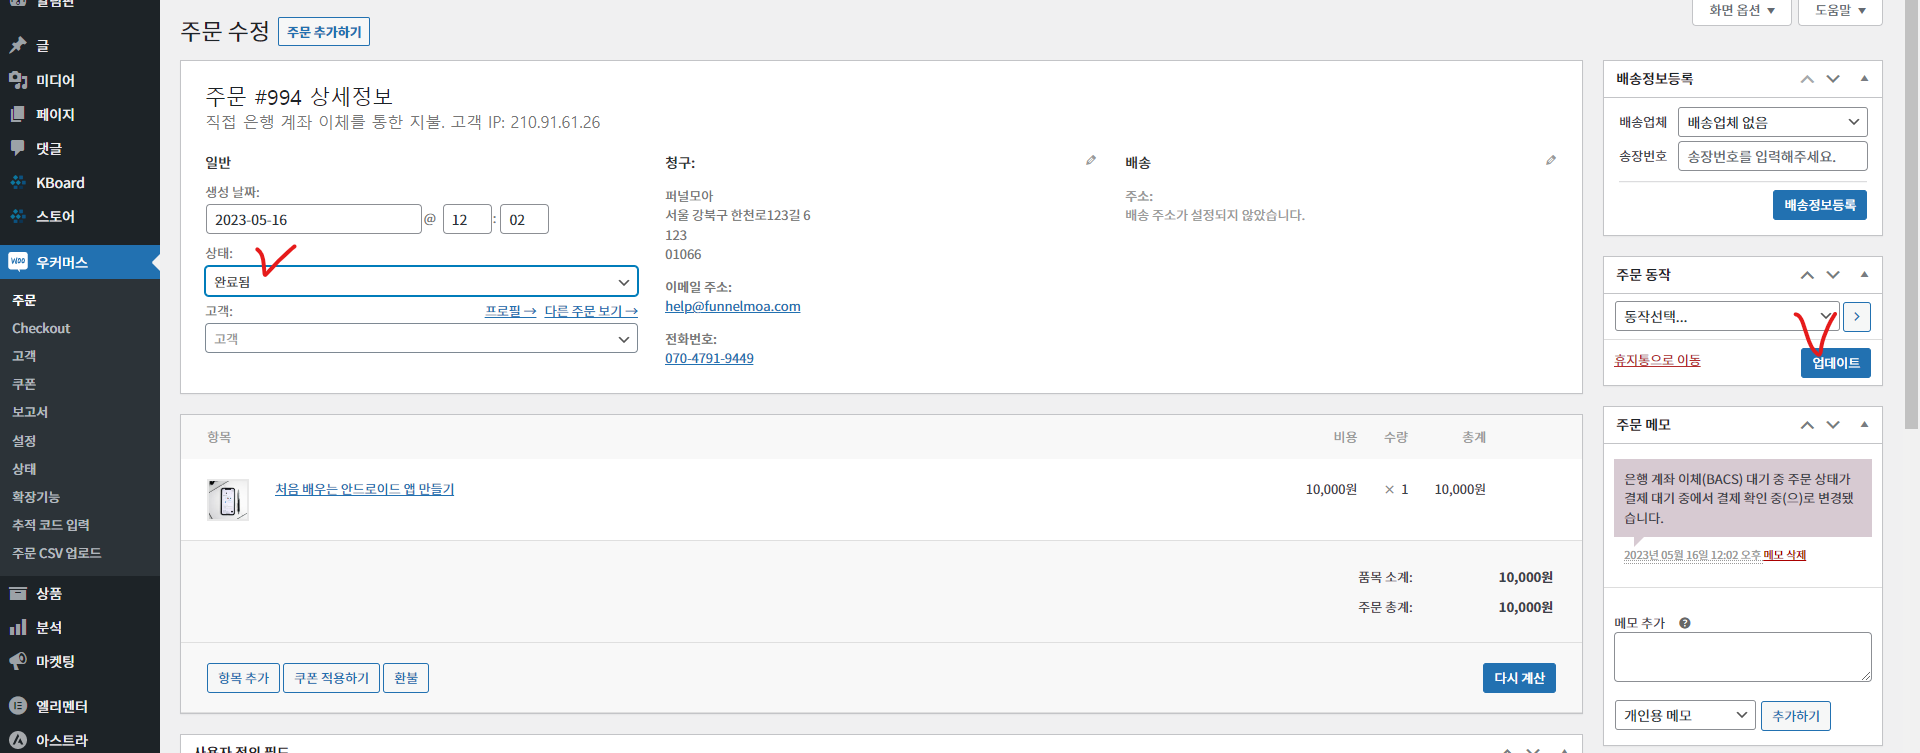Click the 미디어 media icon in sidebar

click(18, 80)
